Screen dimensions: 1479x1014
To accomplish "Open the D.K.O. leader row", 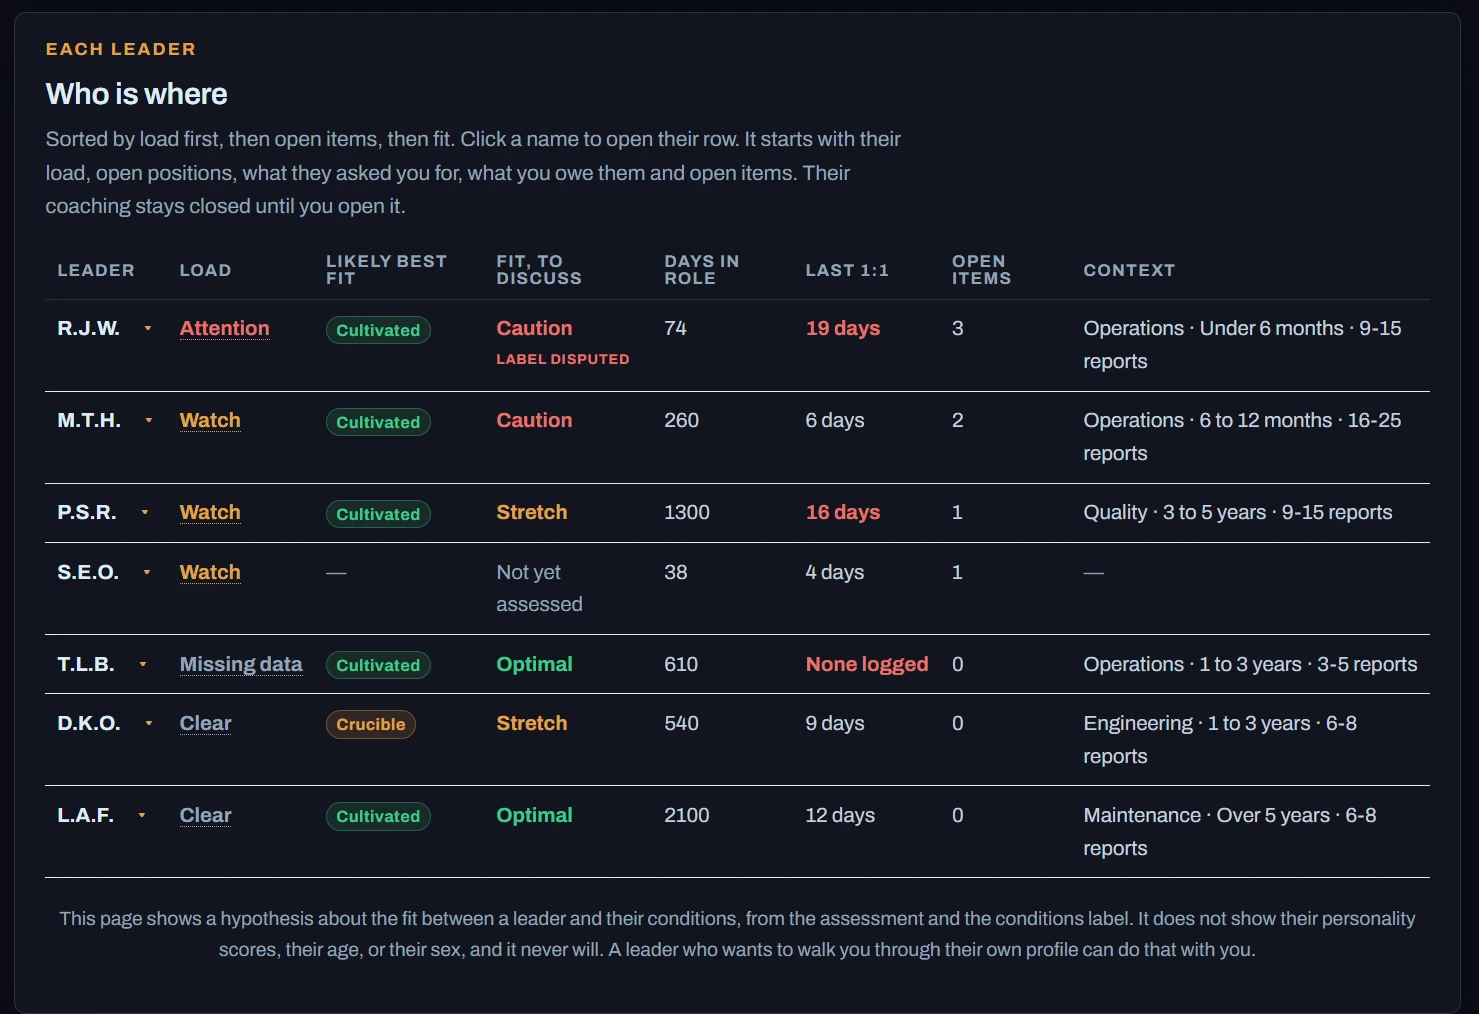I will (105, 723).
